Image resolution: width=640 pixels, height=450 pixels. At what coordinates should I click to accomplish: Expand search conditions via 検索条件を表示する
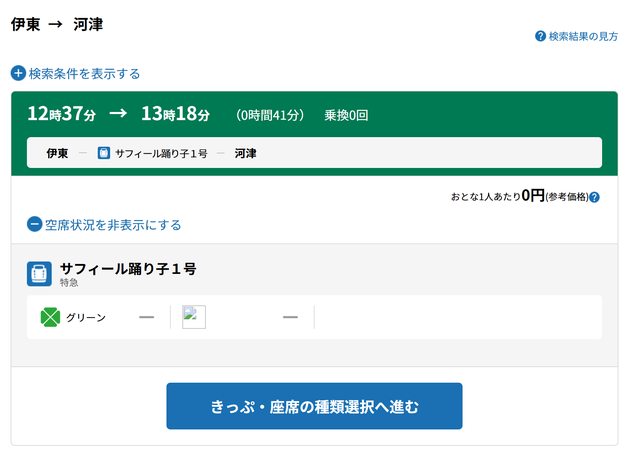click(x=84, y=73)
